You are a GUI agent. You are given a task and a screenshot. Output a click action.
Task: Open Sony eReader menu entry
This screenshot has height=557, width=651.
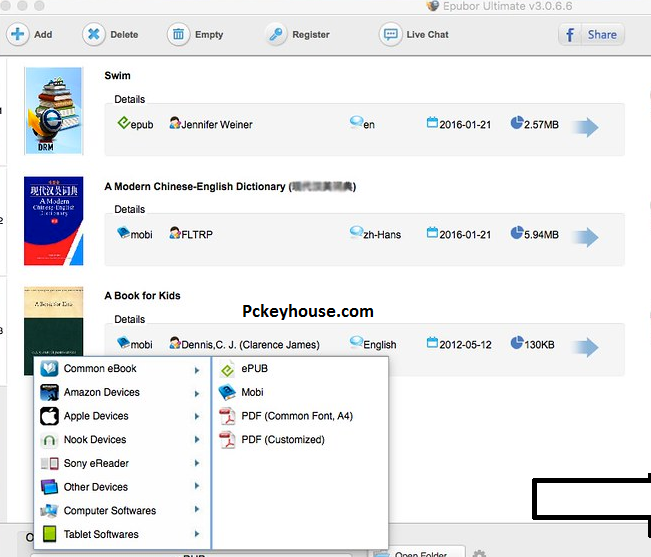(122, 463)
